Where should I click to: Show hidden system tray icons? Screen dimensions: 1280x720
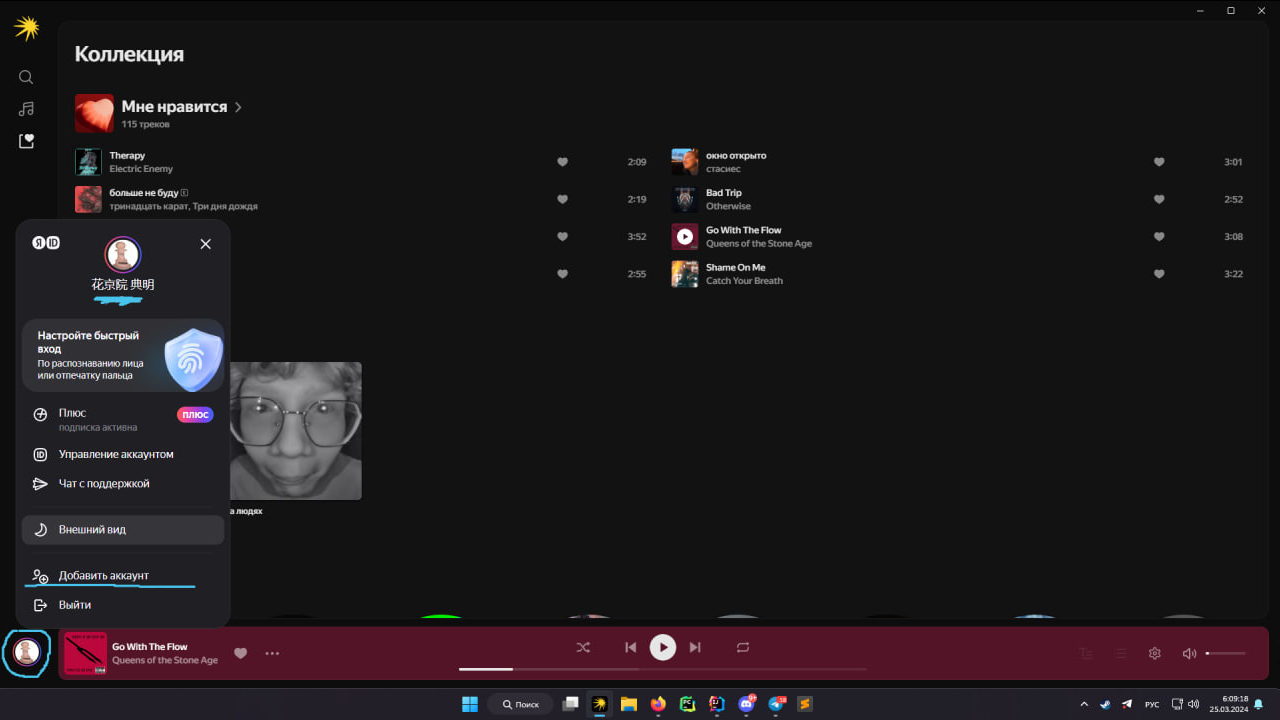(x=1084, y=704)
